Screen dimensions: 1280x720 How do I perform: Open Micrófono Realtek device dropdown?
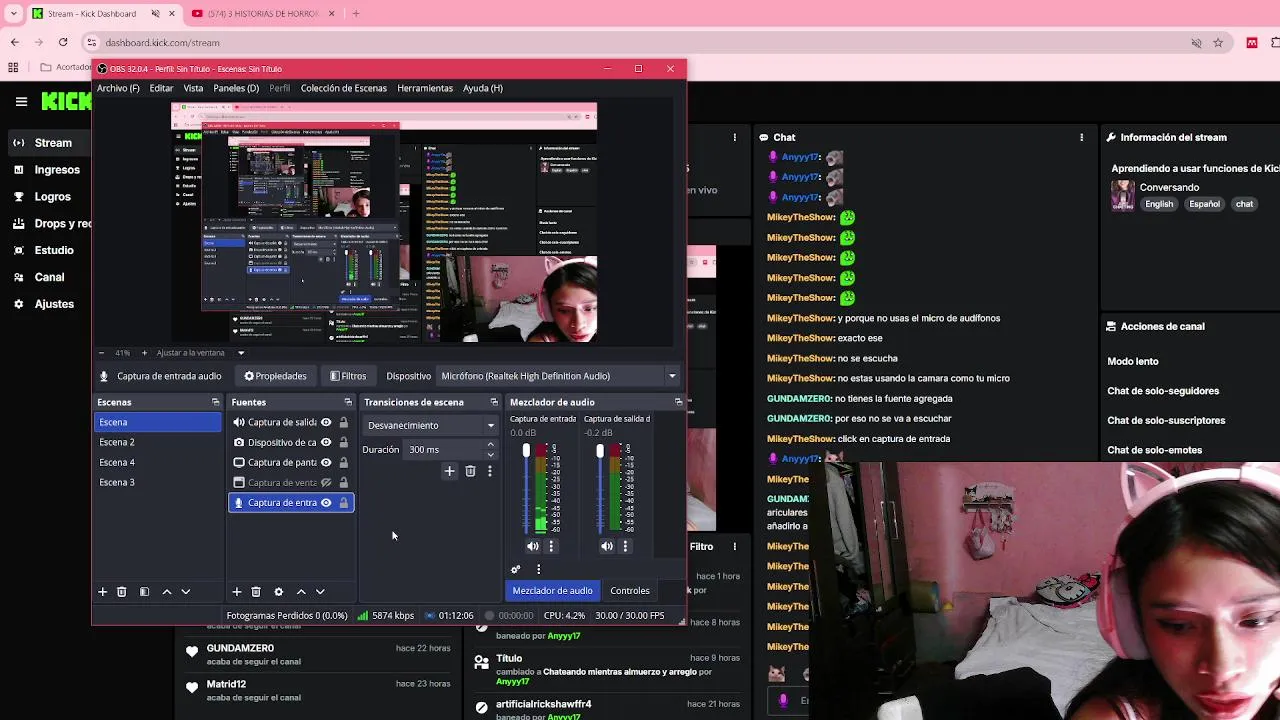point(559,376)
